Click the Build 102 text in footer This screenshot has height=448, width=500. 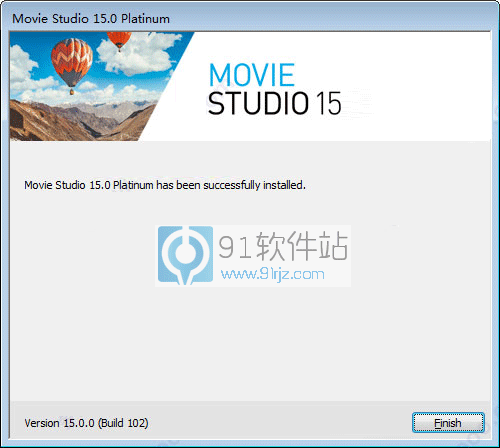point(123,423)
